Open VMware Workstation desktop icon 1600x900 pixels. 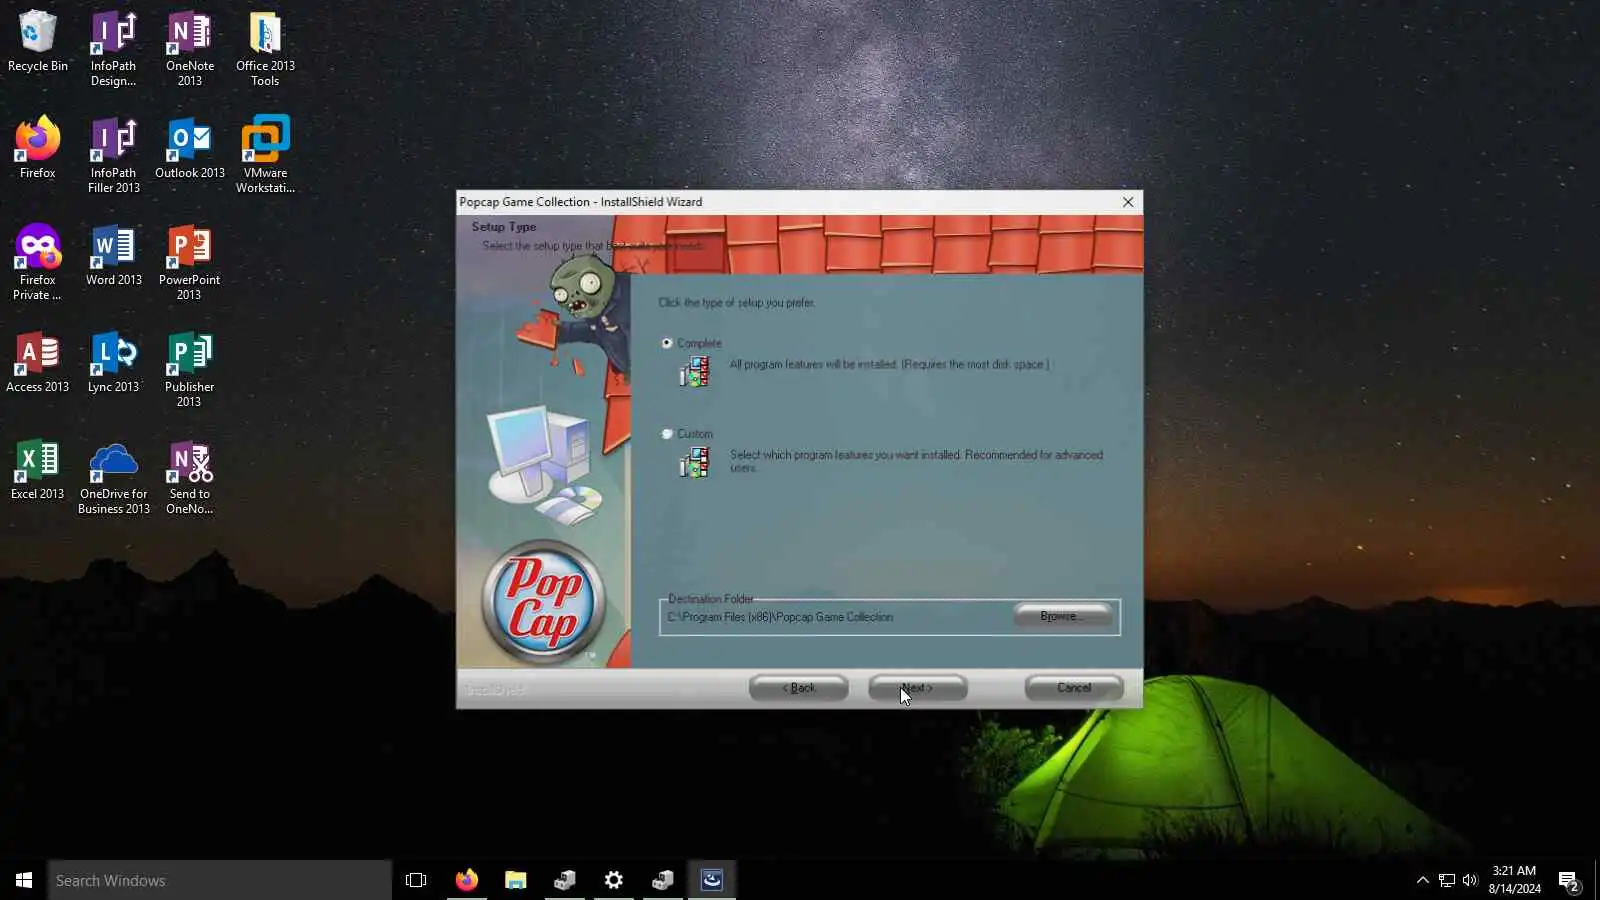click(x=265, y=155)
